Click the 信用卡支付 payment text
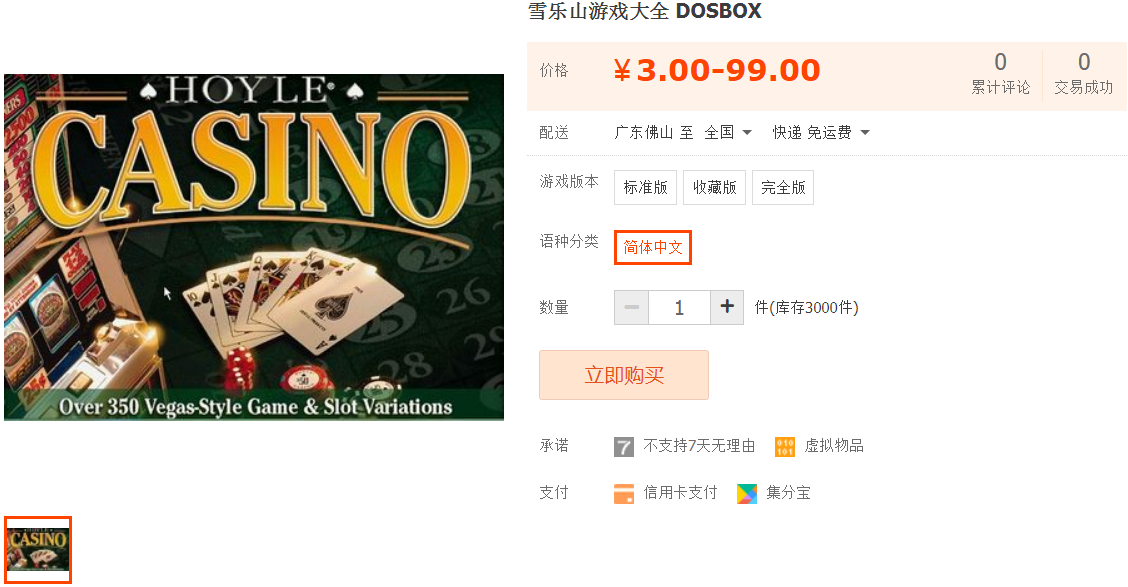 point(680,493)
